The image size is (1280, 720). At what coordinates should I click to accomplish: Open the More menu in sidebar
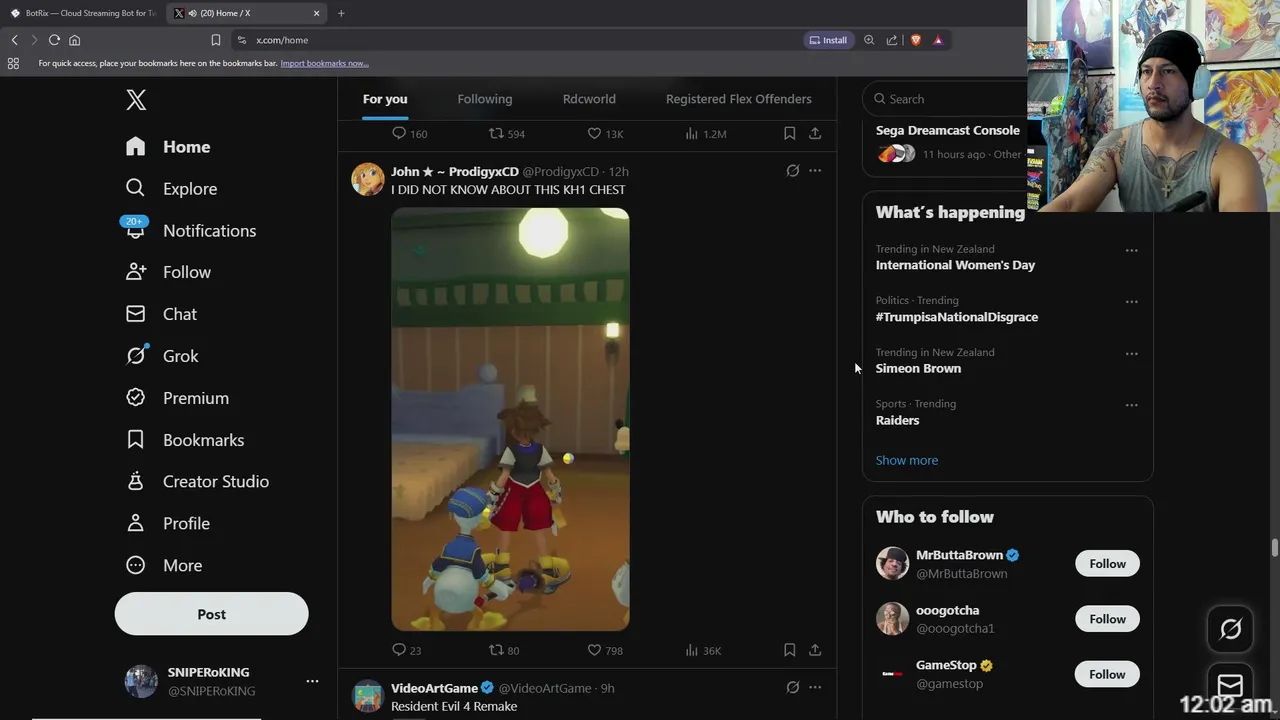164,565
